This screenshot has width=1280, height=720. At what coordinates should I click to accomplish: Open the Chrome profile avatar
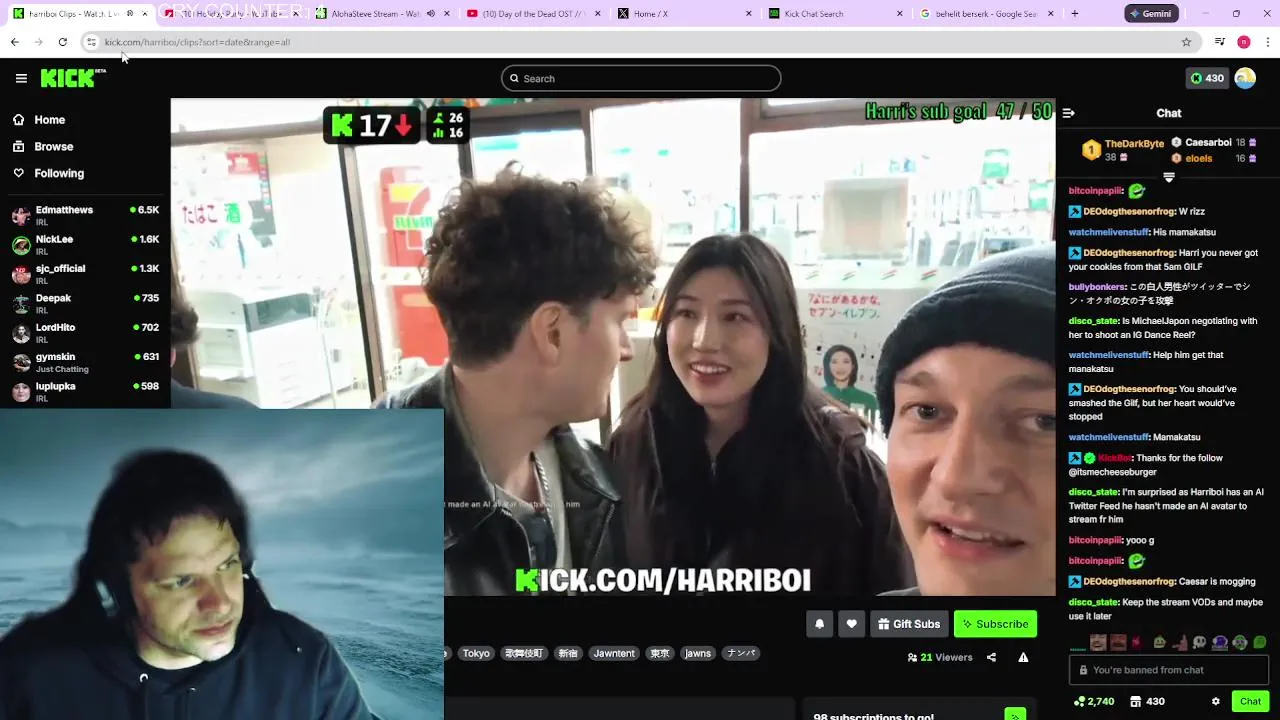[x=1244, y=42]
